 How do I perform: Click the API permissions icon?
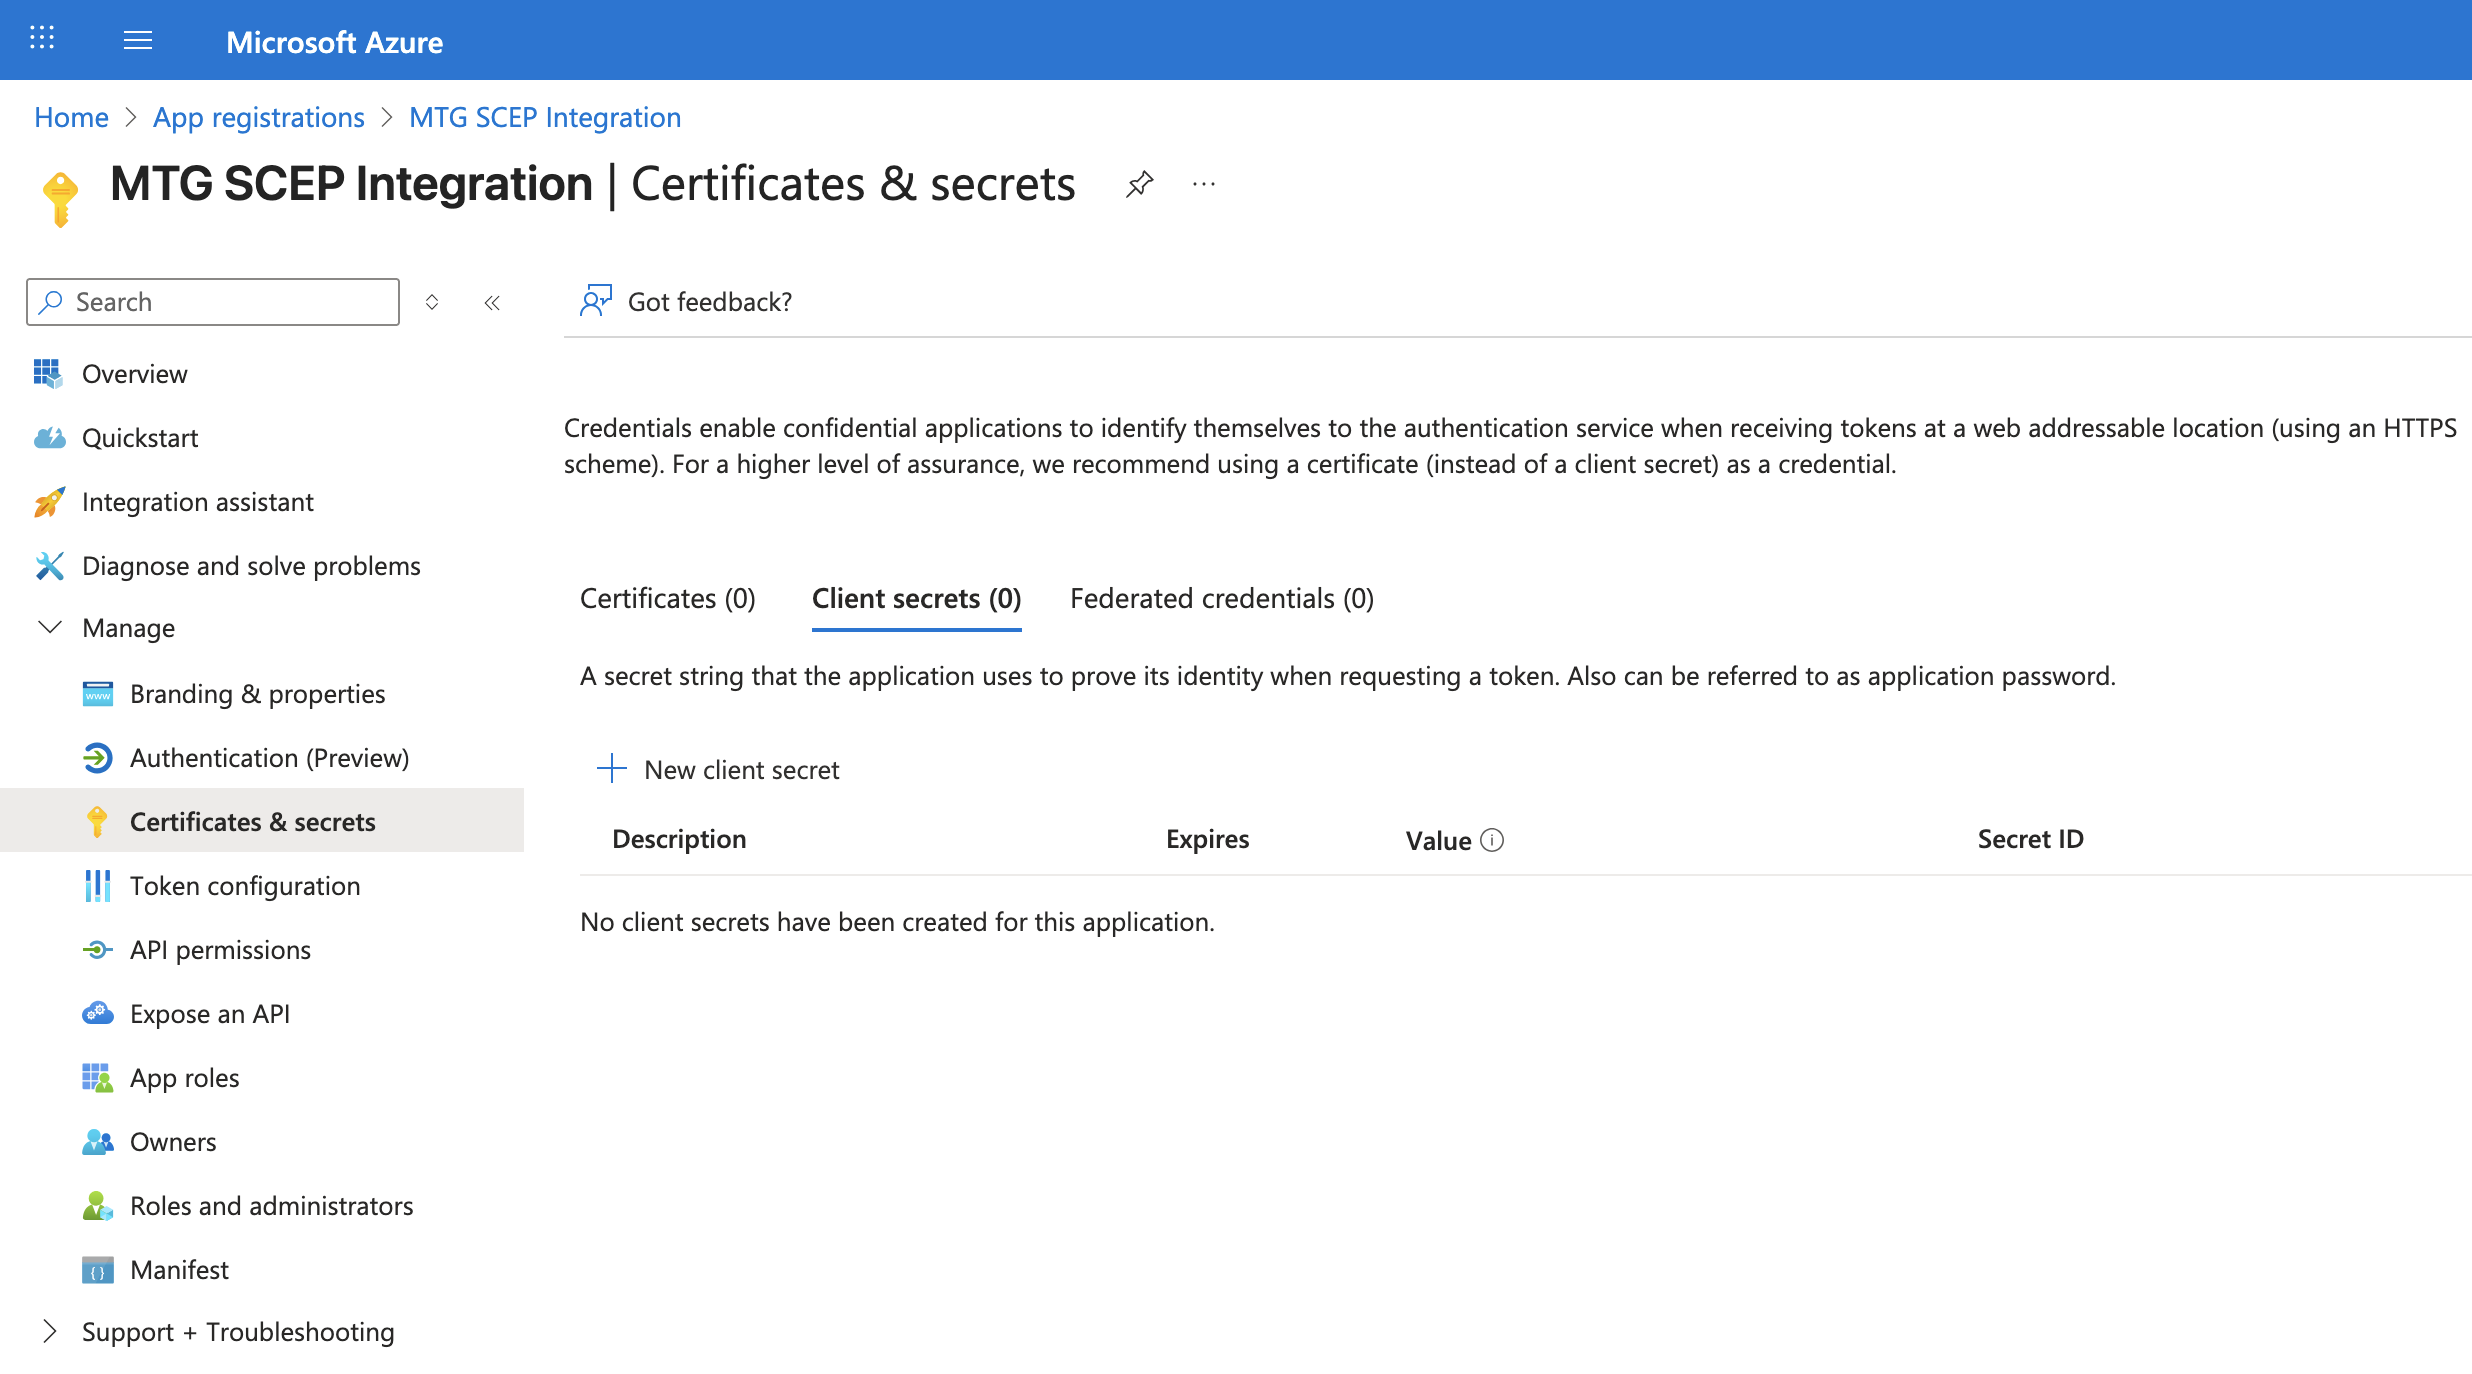[x=97, y=949]
